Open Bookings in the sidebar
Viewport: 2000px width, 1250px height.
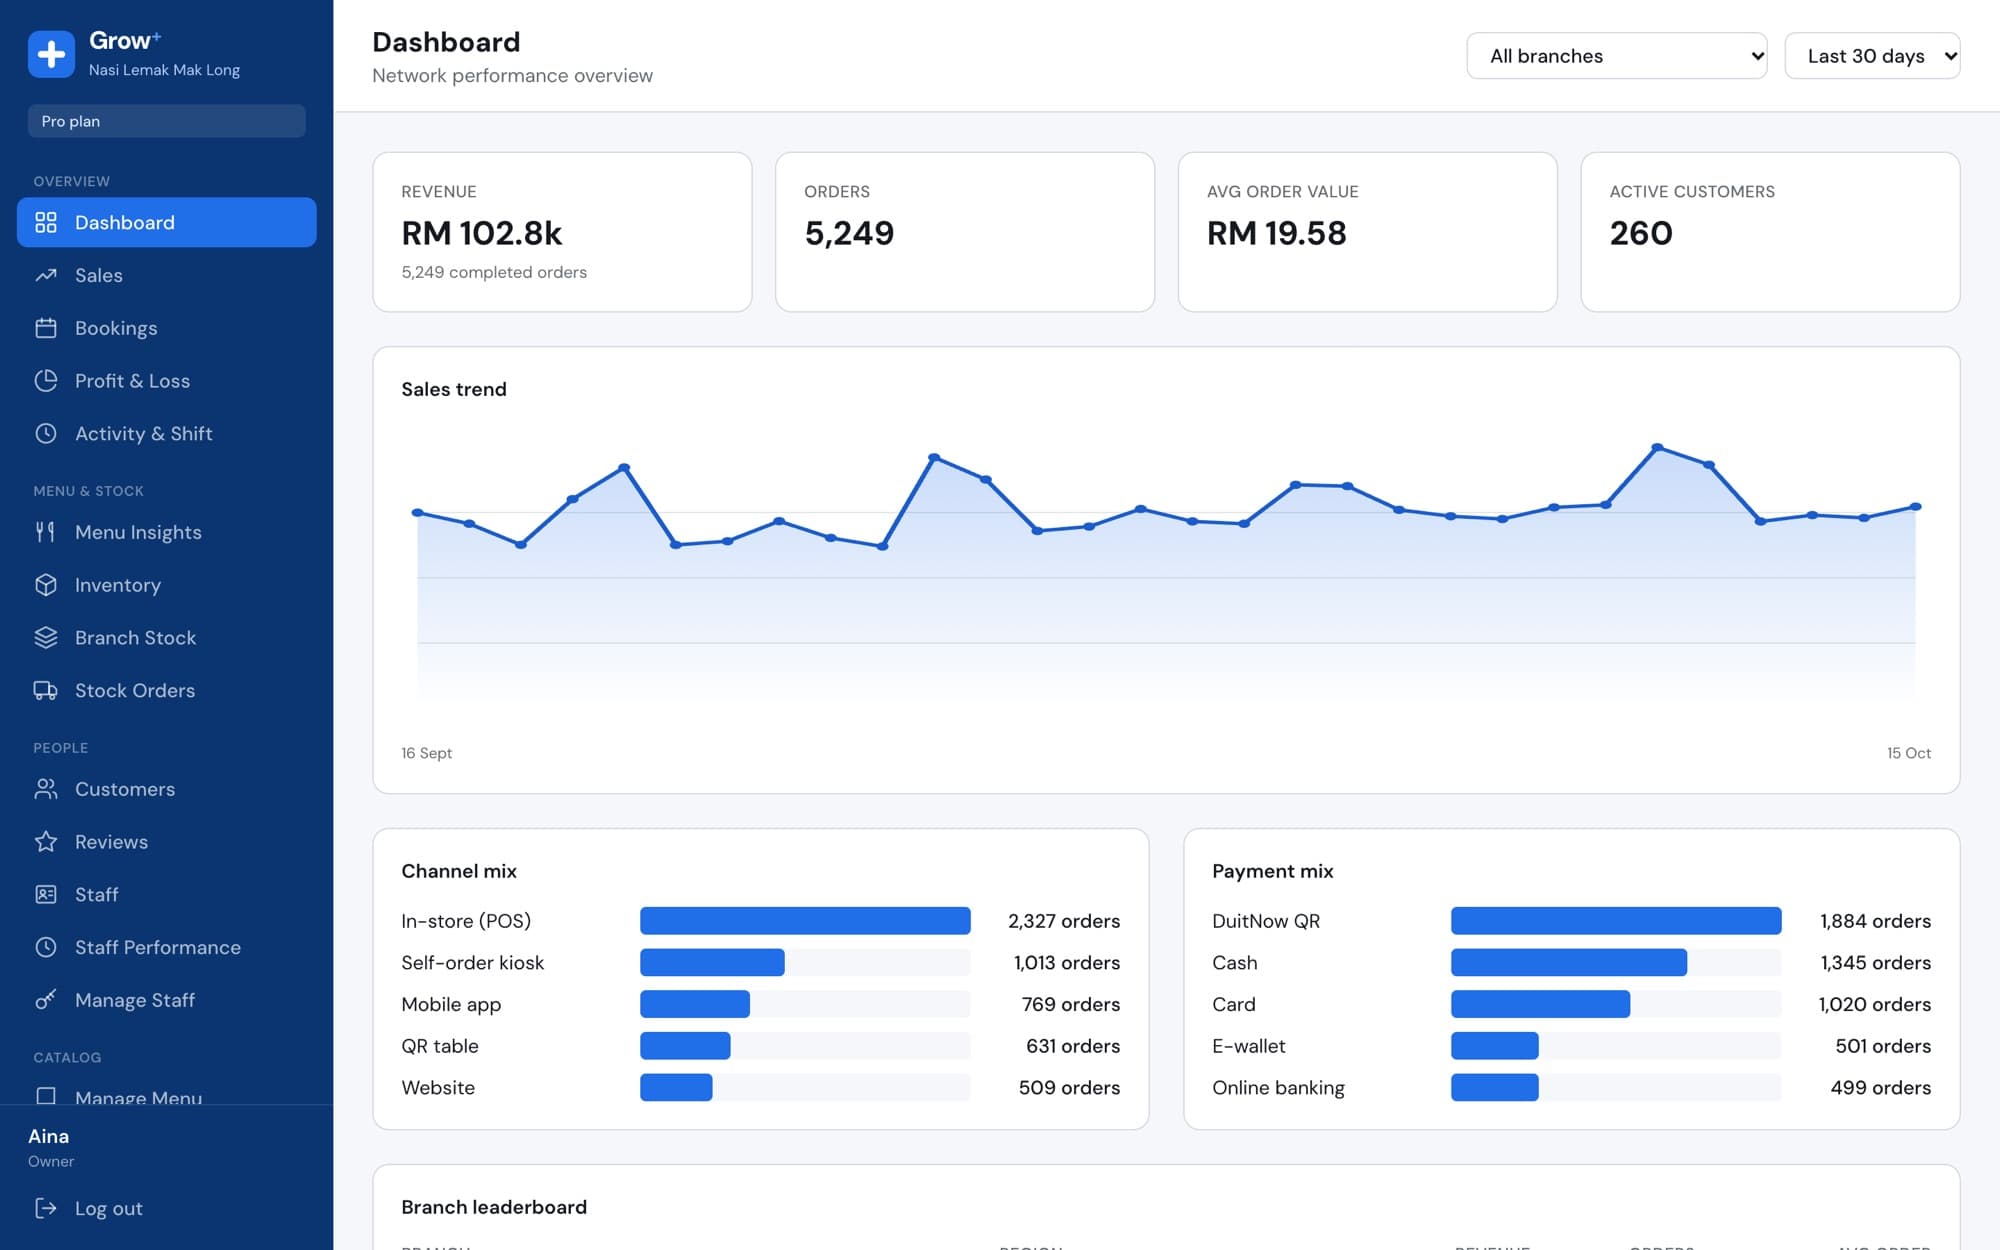coord(167,328)
